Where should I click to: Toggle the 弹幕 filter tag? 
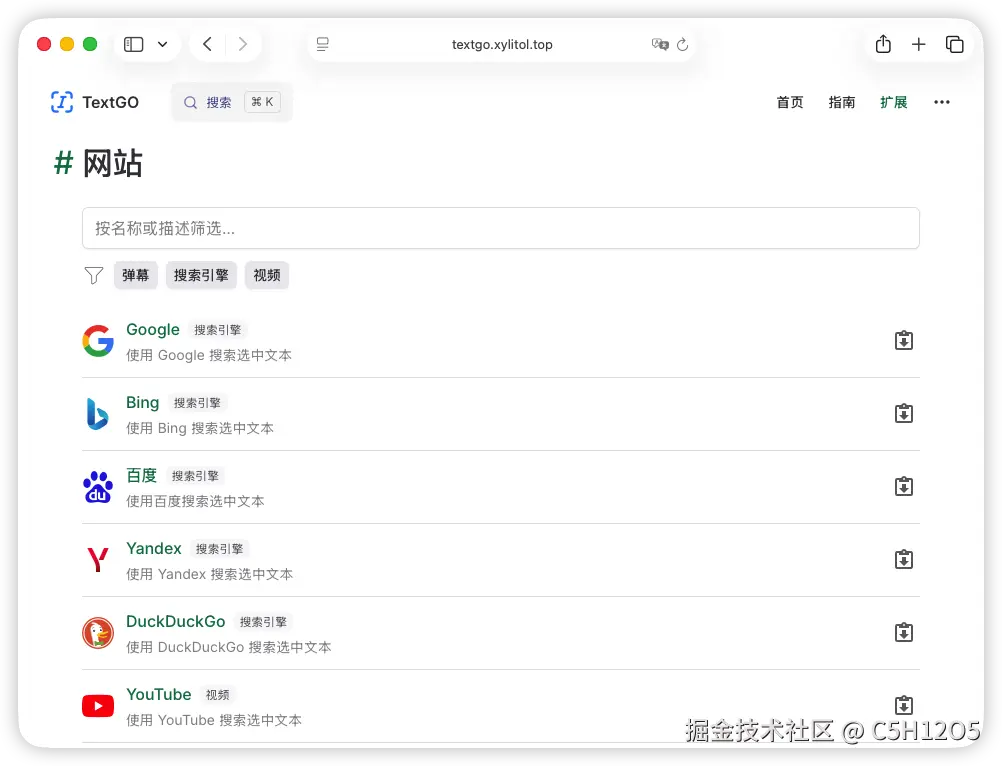pyautogui.click(x=135, y=275)
